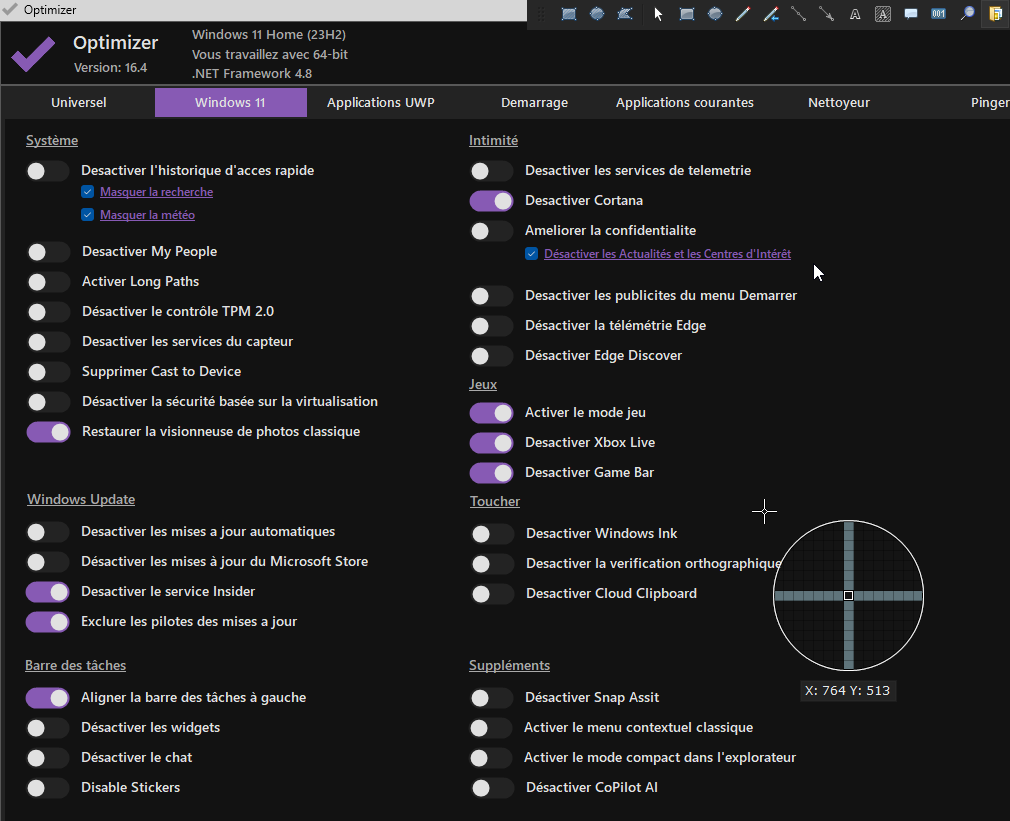The width and height of the screenshot is (1010, 821).
Task: Select the arrow line tool
Action: (826, 14)
